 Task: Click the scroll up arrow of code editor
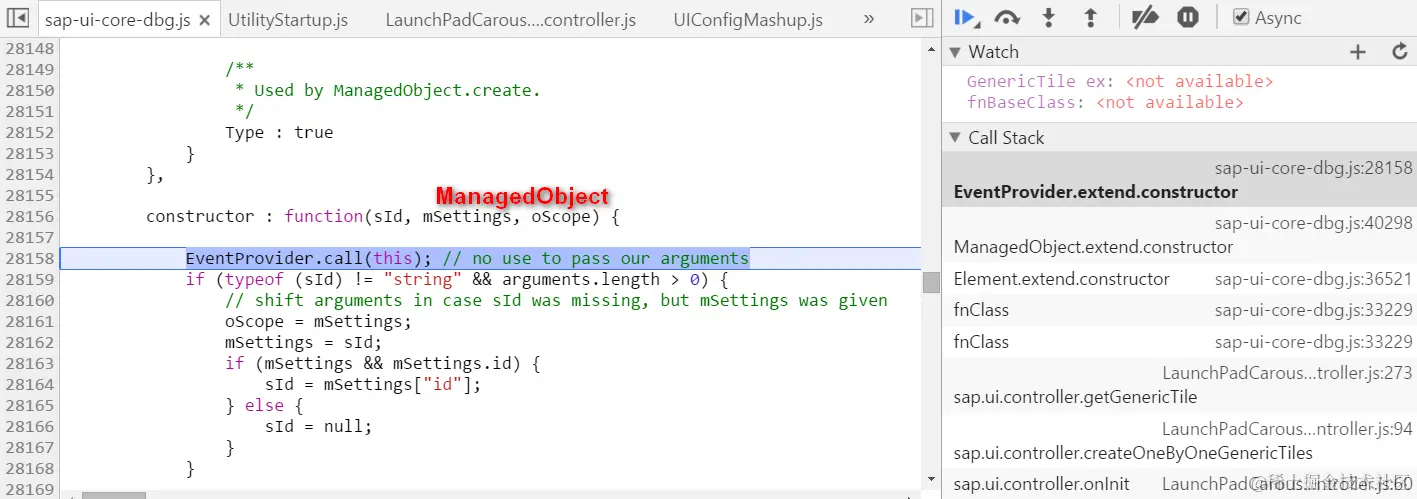(931, 48)
